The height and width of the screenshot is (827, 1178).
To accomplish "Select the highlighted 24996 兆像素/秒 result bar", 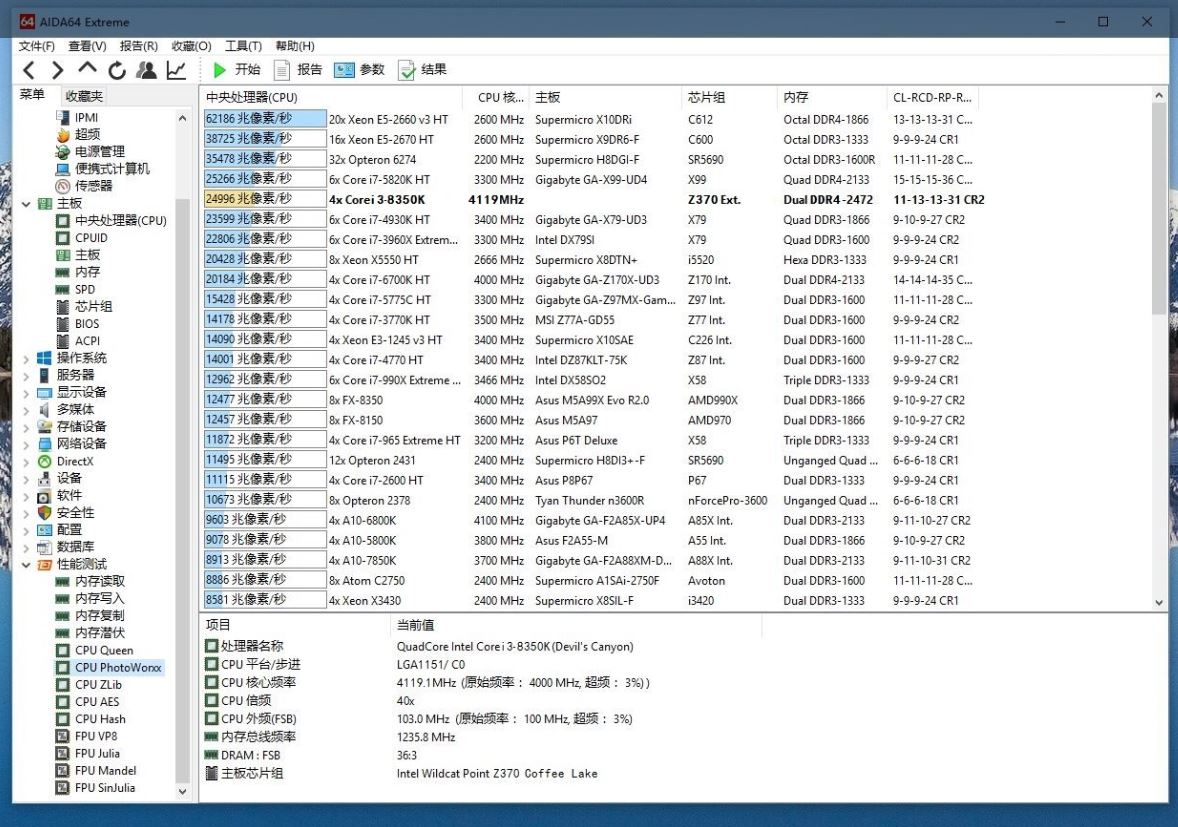I will click(x=265, y=199).
